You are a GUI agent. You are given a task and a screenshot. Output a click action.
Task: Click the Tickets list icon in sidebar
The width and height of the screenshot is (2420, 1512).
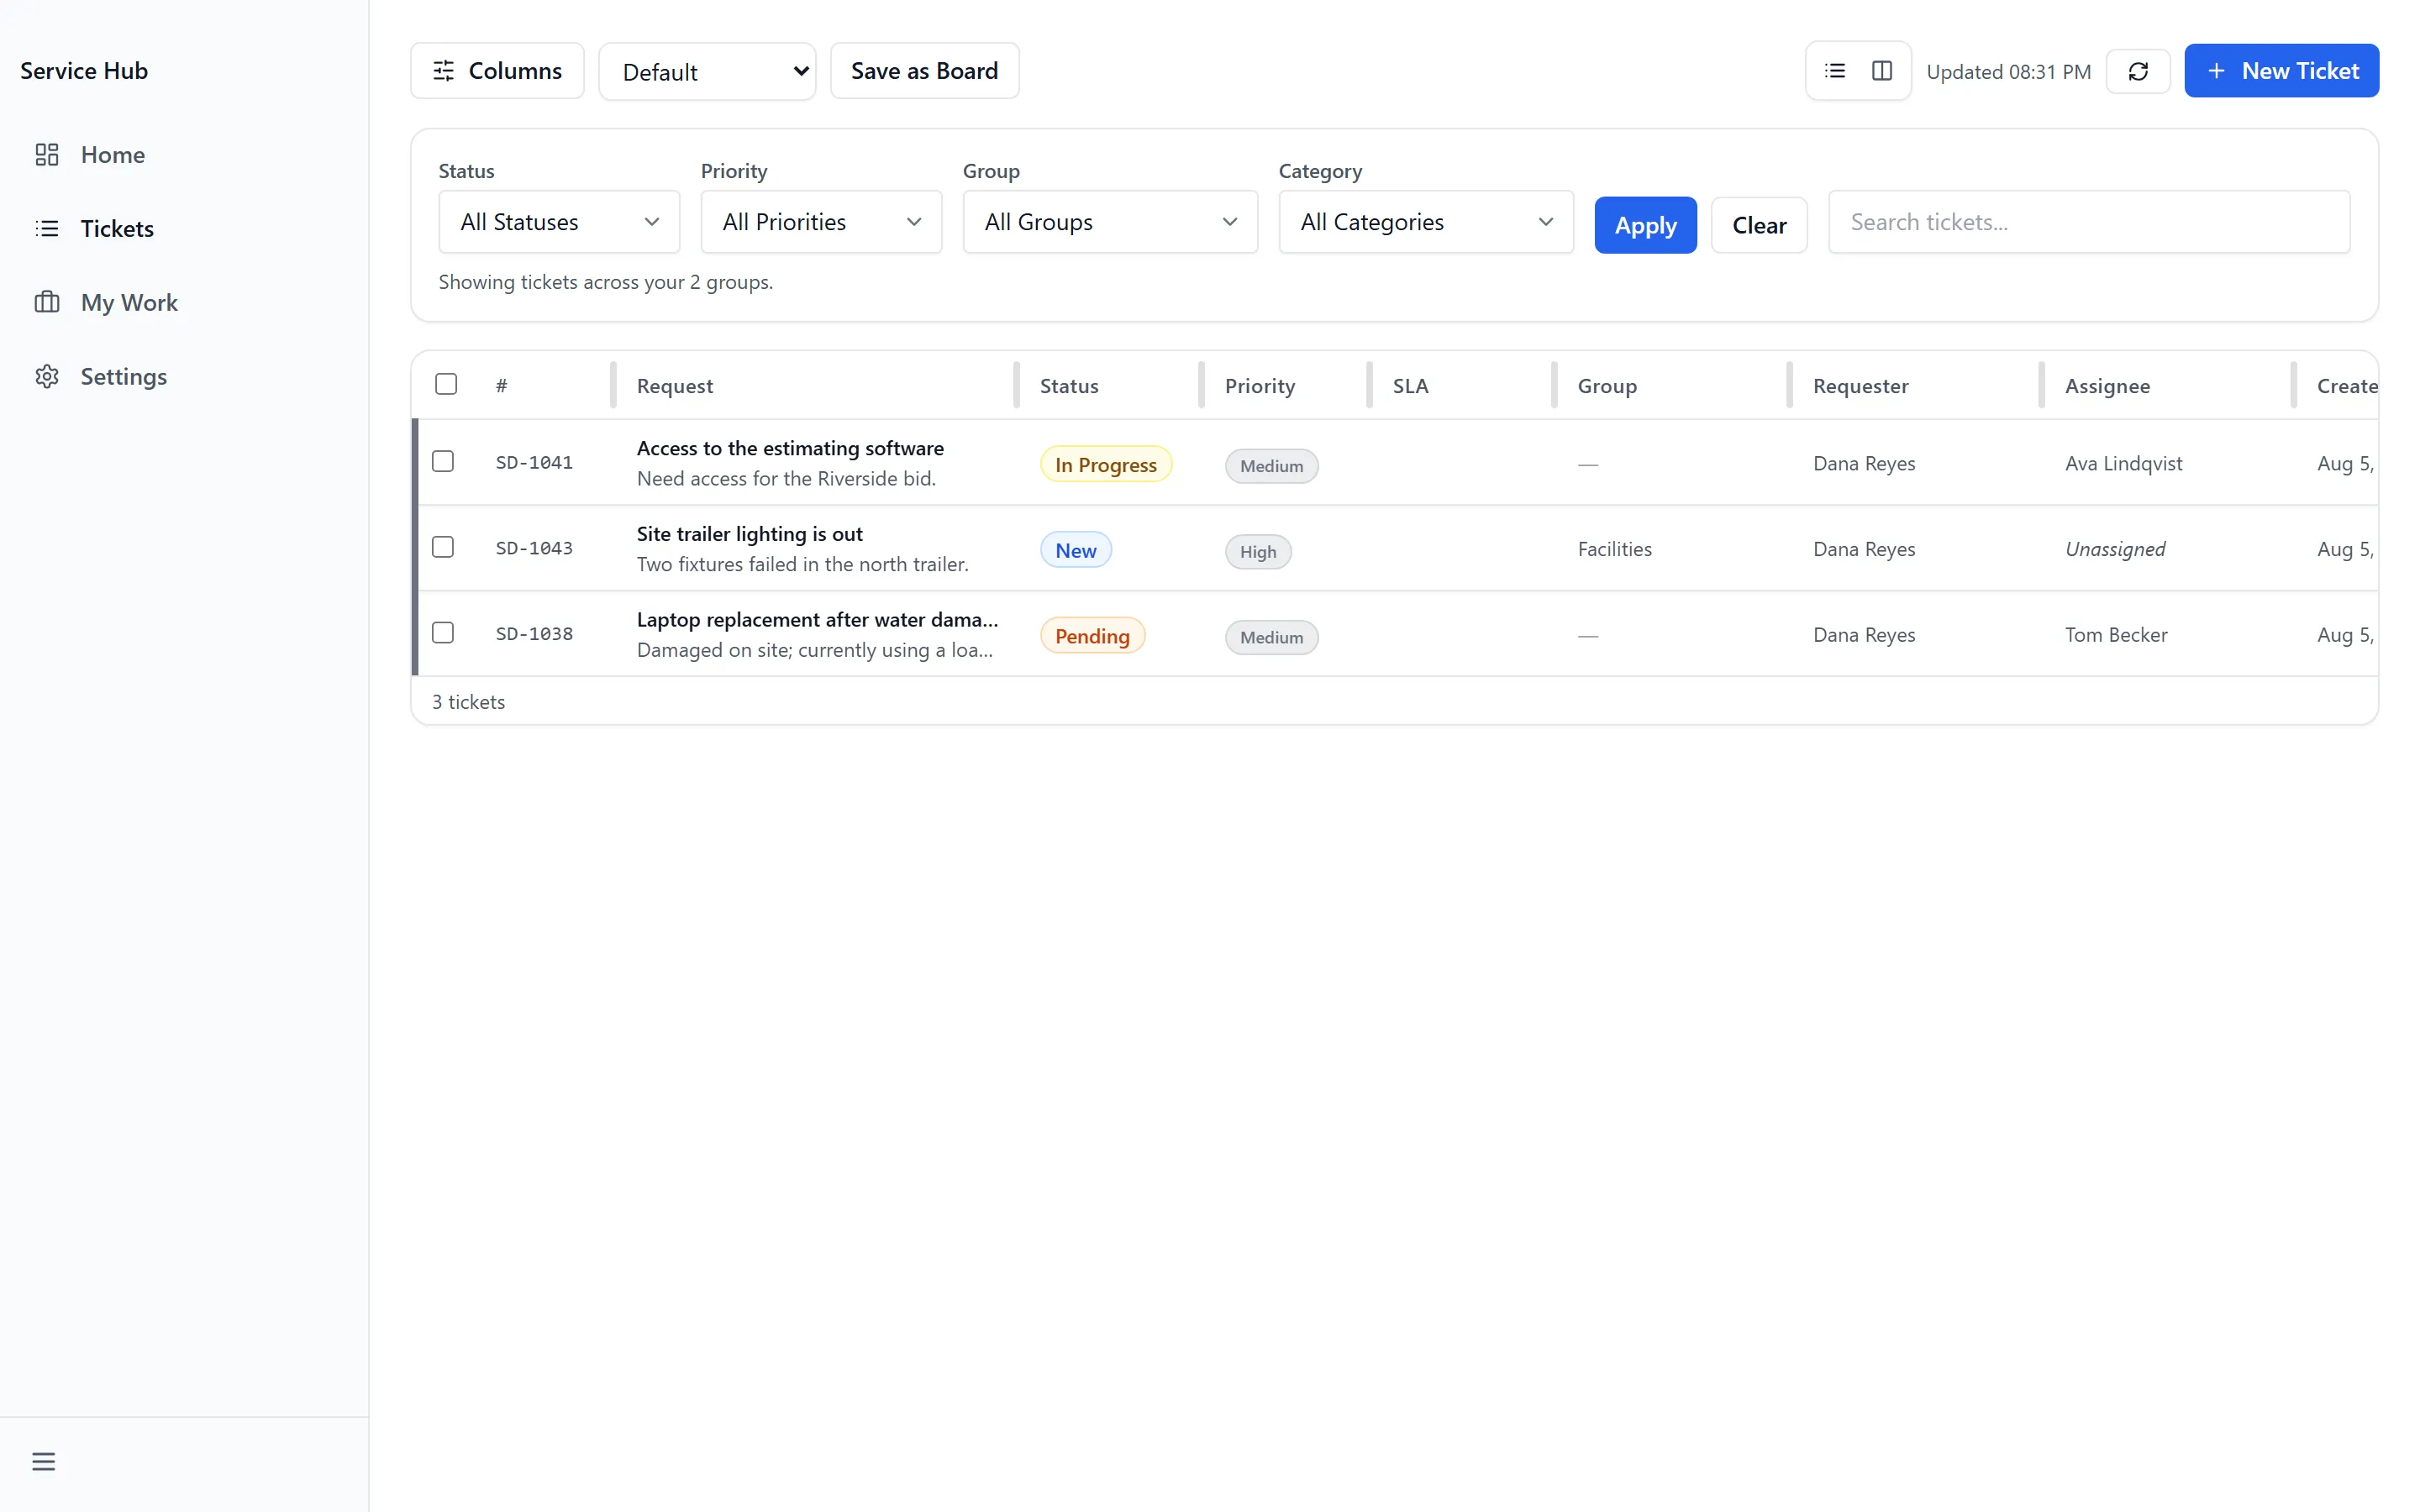(47, 228)
